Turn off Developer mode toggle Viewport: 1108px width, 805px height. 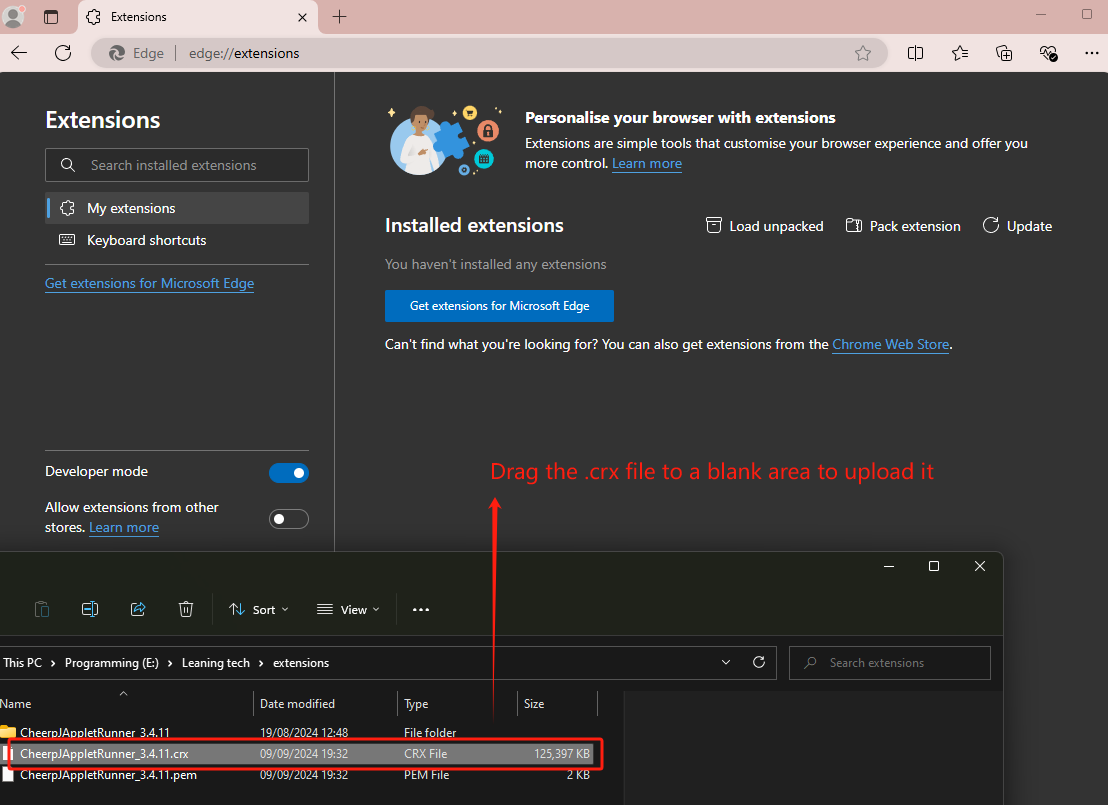[288, 473]
